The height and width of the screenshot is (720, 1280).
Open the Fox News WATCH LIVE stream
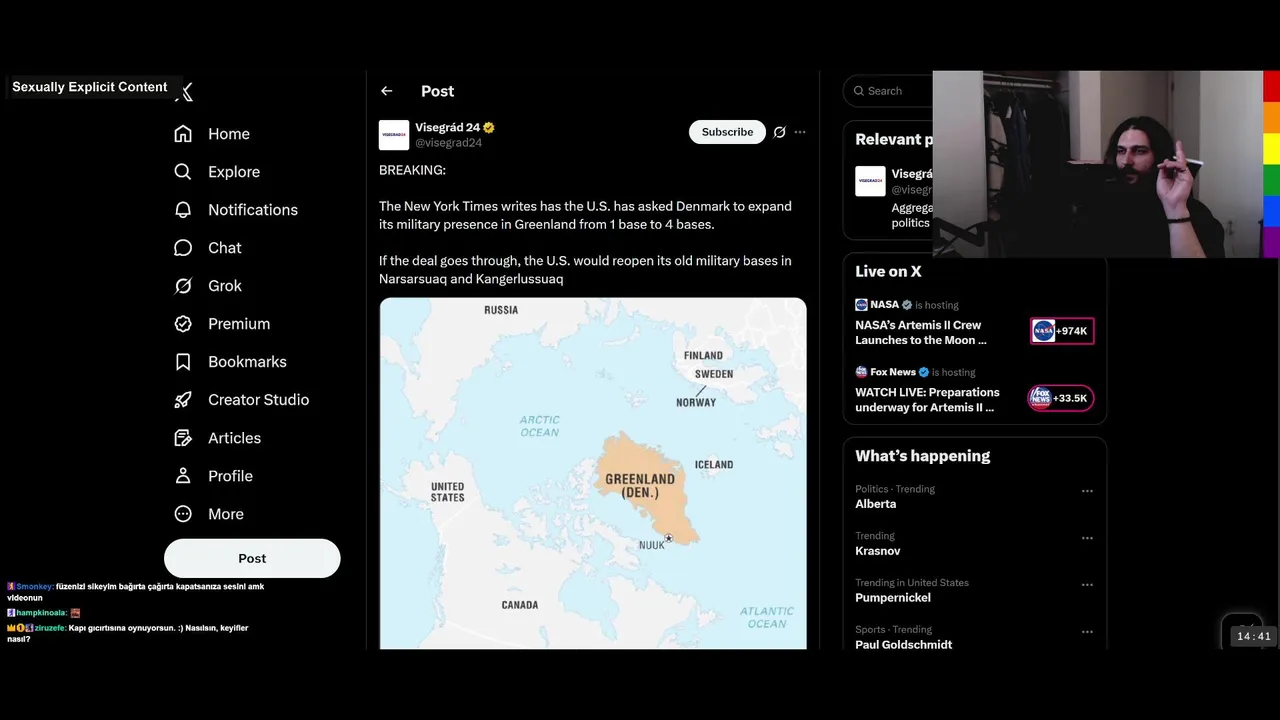tap(927, 400)
